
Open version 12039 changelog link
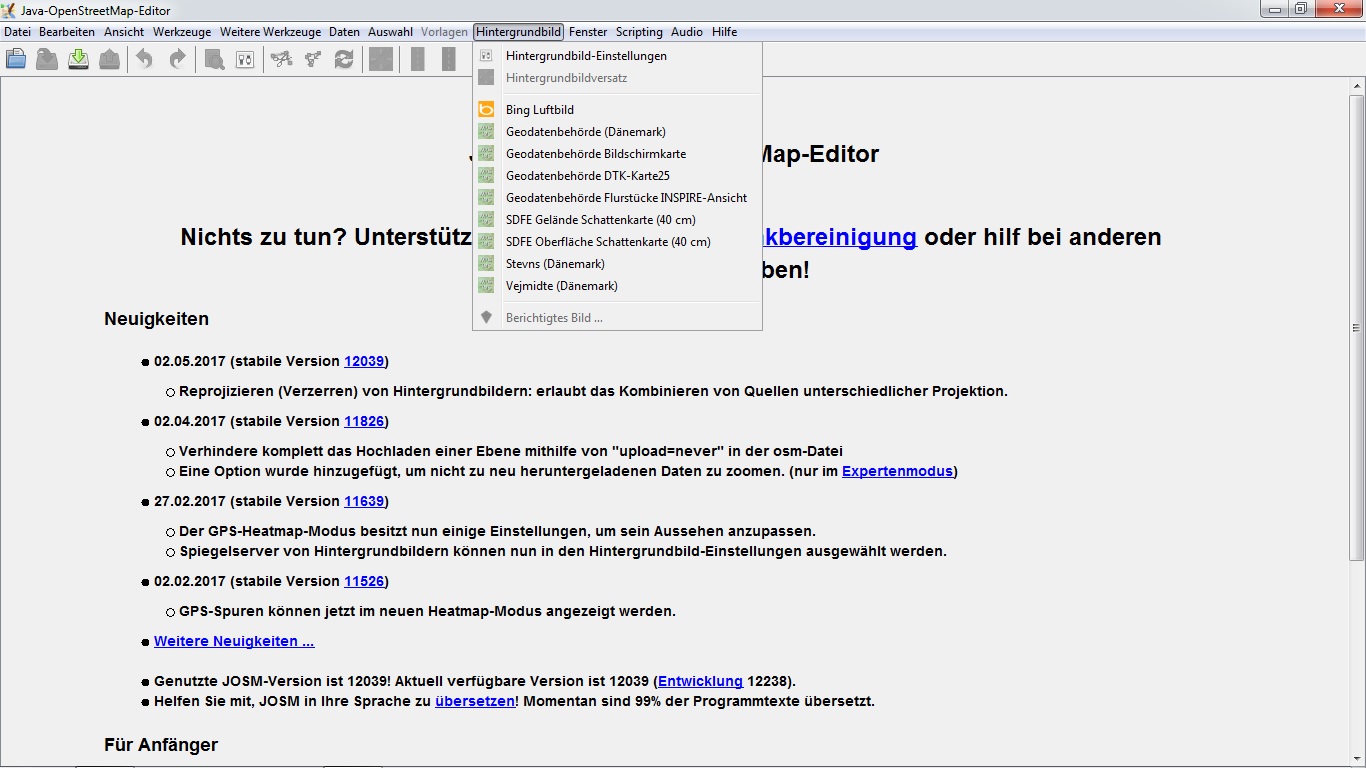point(364,361)
